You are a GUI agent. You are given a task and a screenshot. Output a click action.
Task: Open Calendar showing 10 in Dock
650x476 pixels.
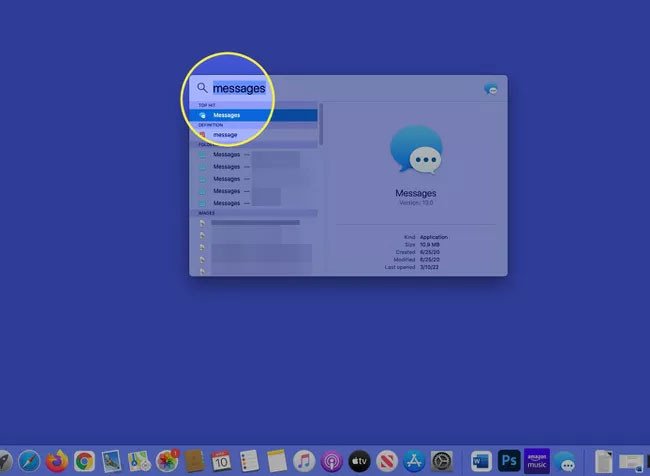[221, 461]
